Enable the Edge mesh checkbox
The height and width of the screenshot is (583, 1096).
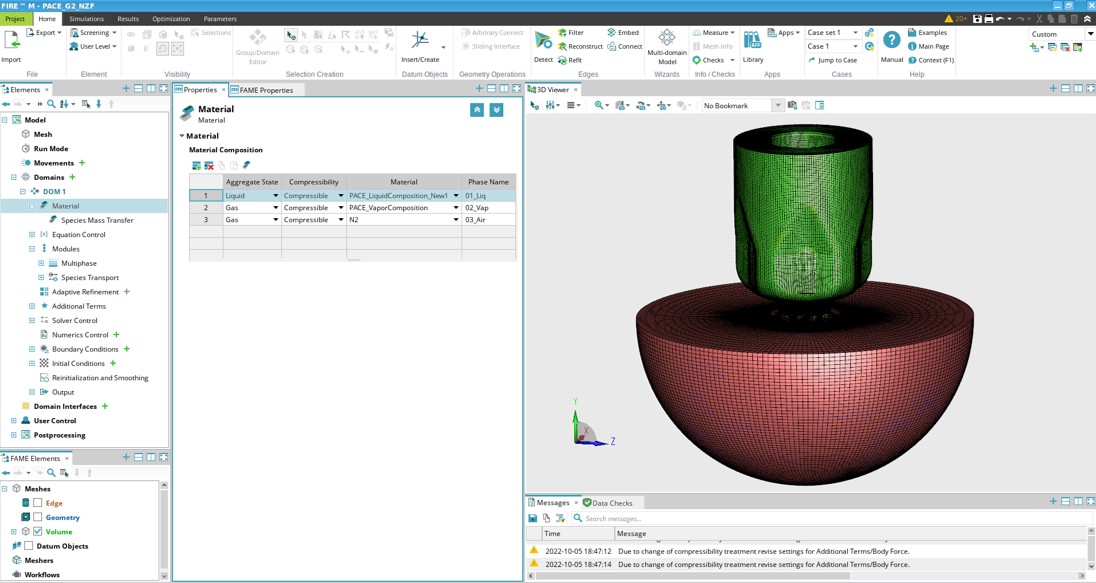(x=38, y=503)
